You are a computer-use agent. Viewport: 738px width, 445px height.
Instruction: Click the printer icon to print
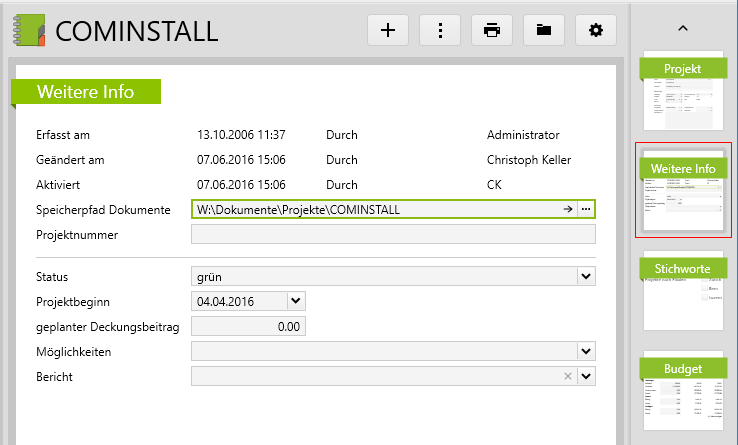coord(492,30)
